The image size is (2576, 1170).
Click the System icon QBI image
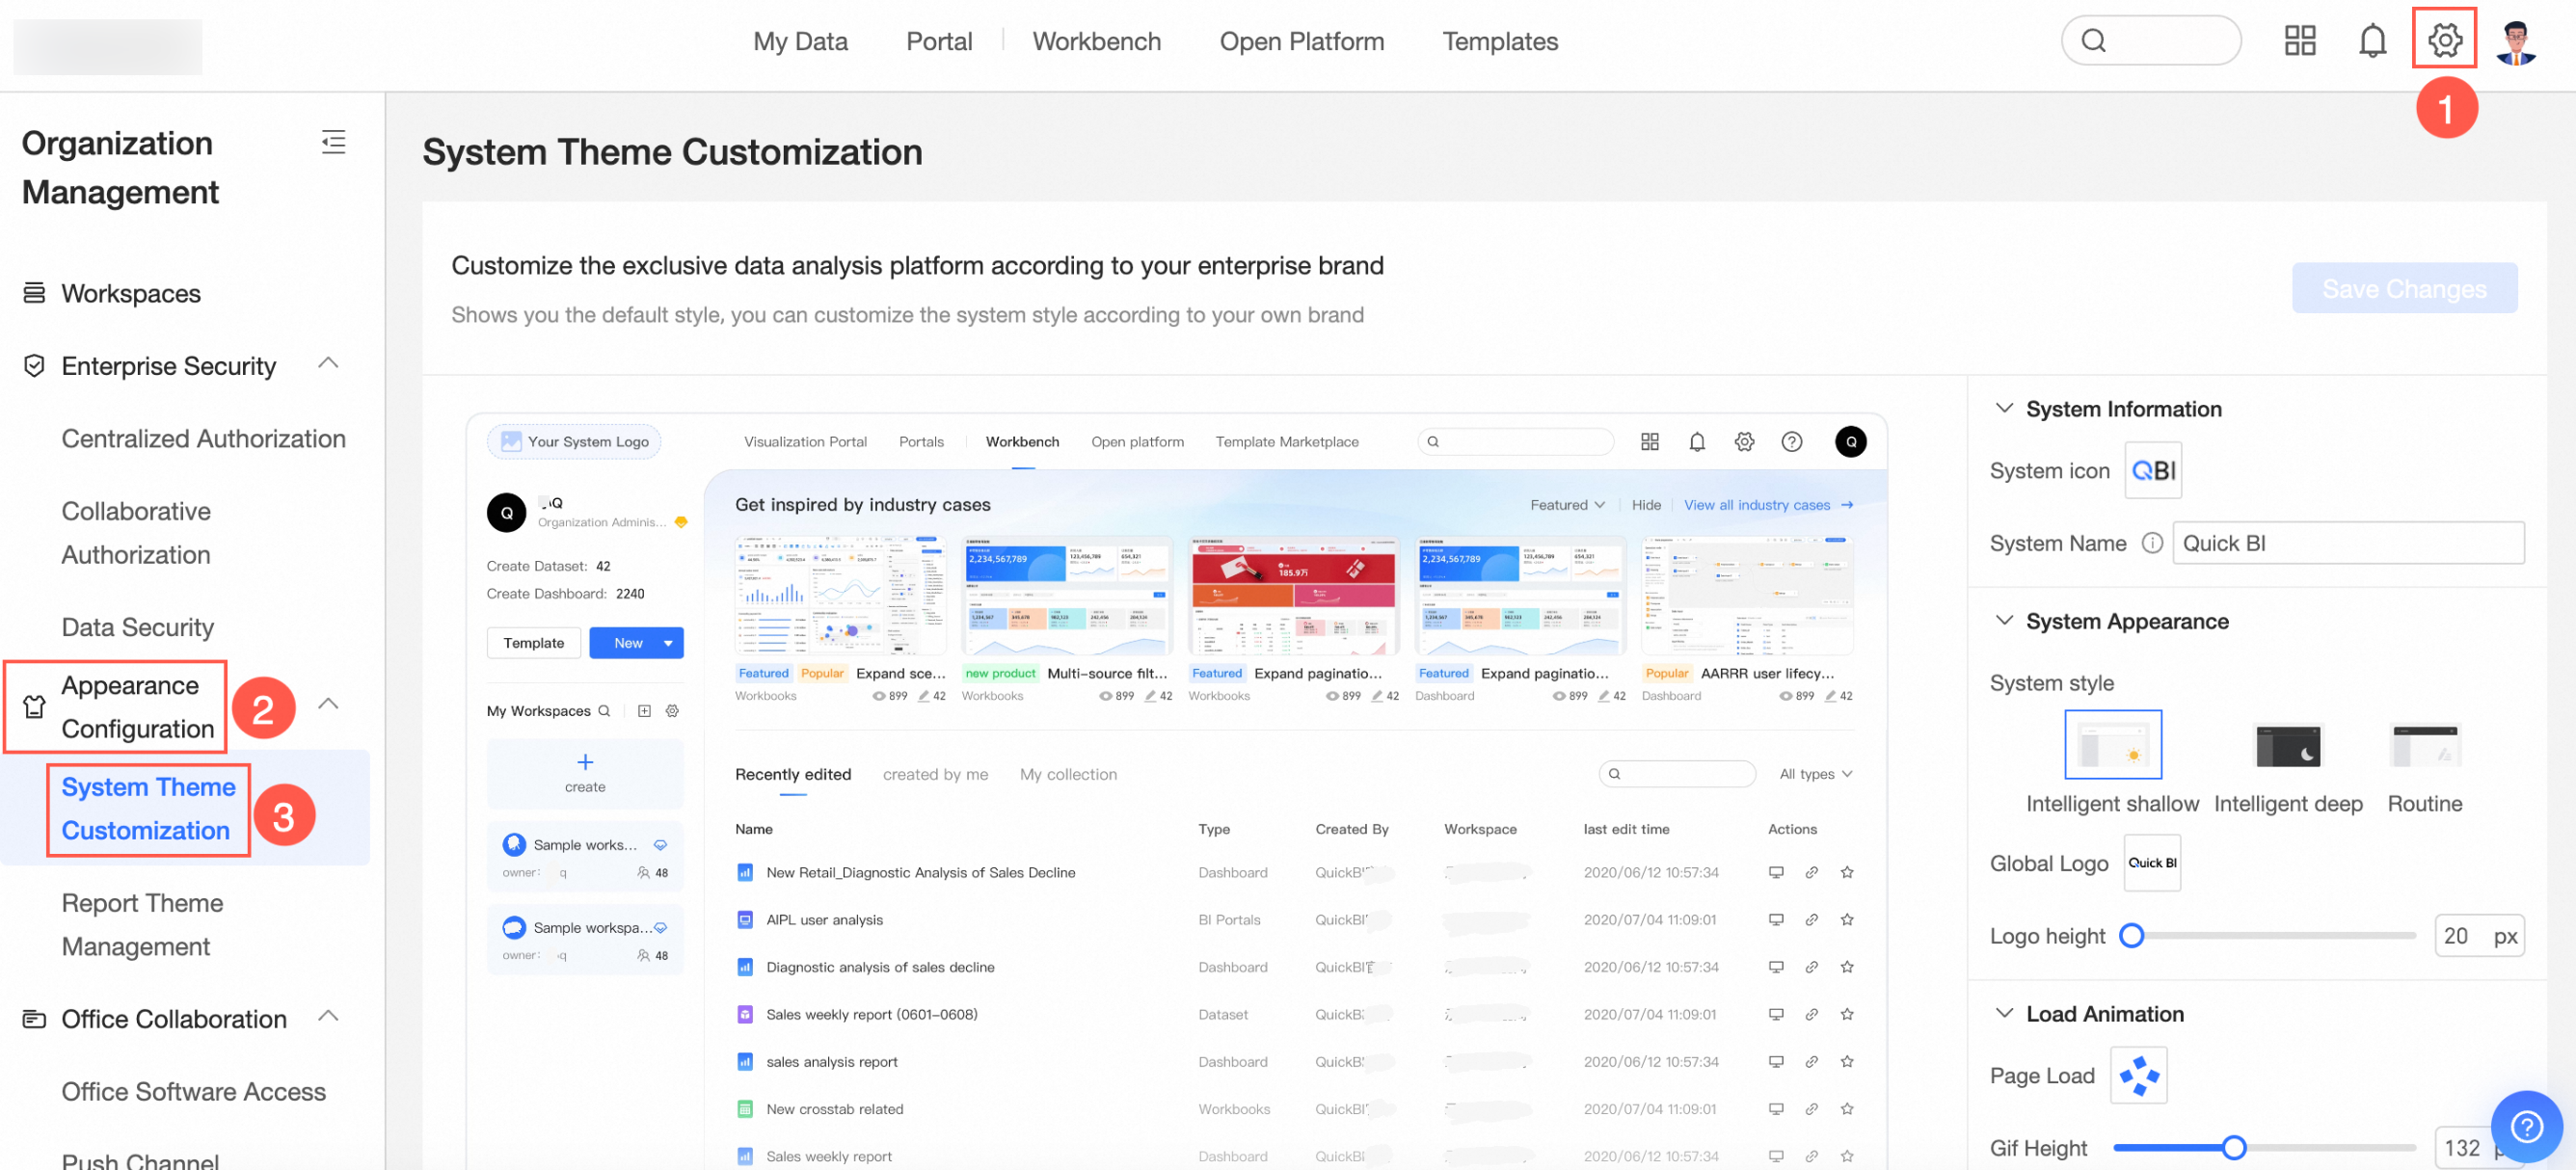pyautogui.click(x=2152, y=470)
